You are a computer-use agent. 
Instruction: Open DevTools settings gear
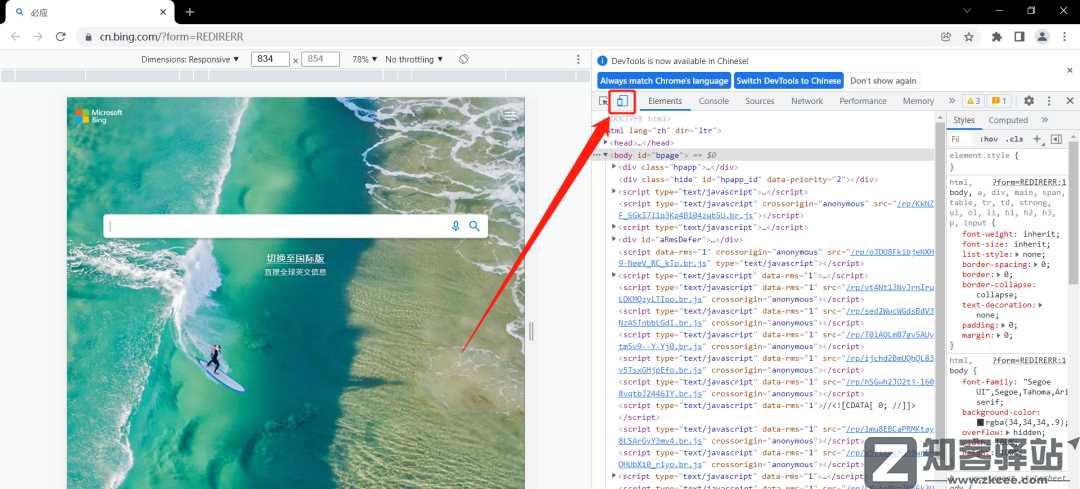1028,101
